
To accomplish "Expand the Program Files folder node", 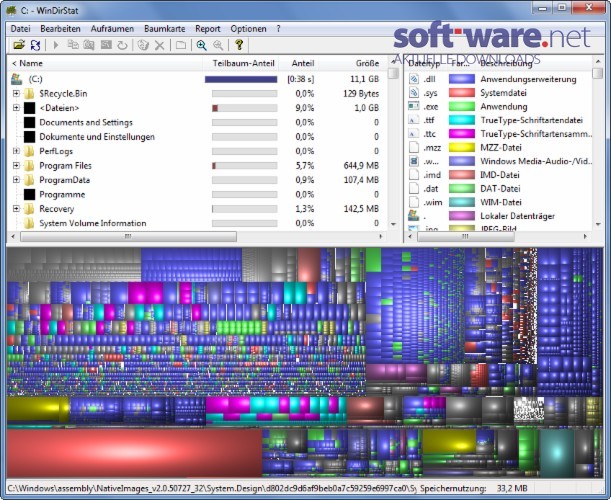I will click(x=16, y=165).
